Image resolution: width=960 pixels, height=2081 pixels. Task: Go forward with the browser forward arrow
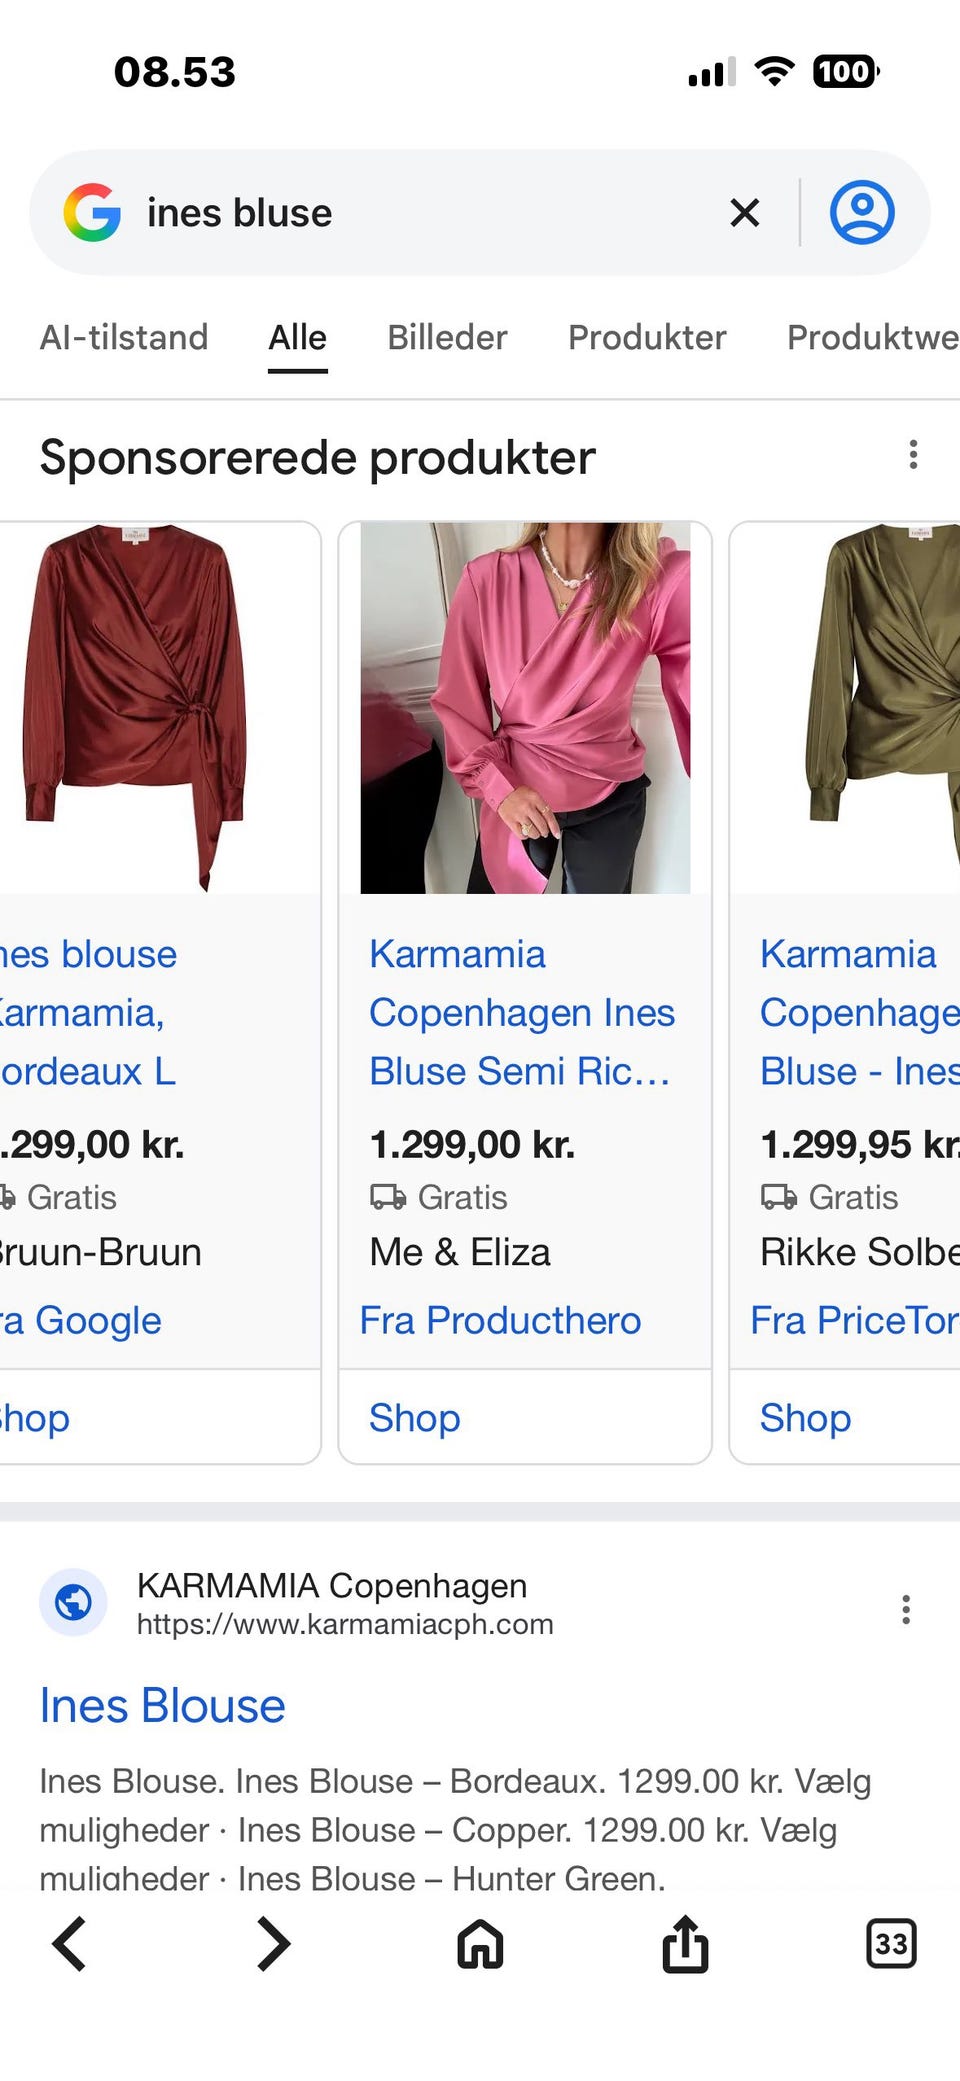(x=273, y=1944)
